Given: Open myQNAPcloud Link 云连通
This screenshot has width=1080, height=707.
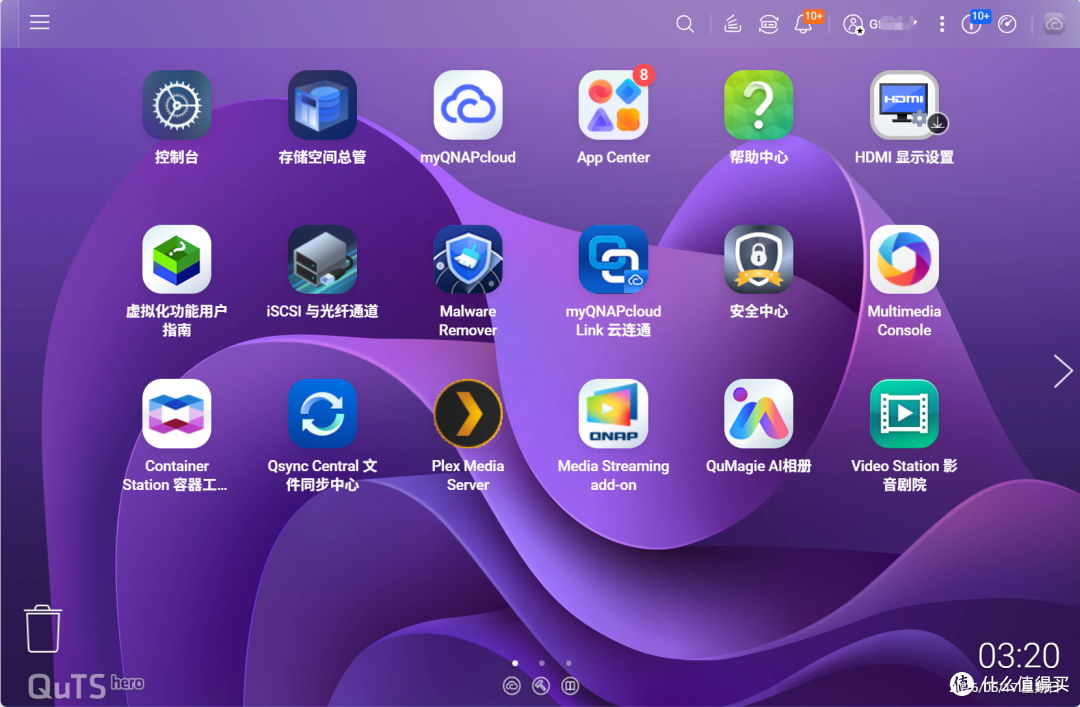Looking at the screenshot, I should (x=613, y=259).
